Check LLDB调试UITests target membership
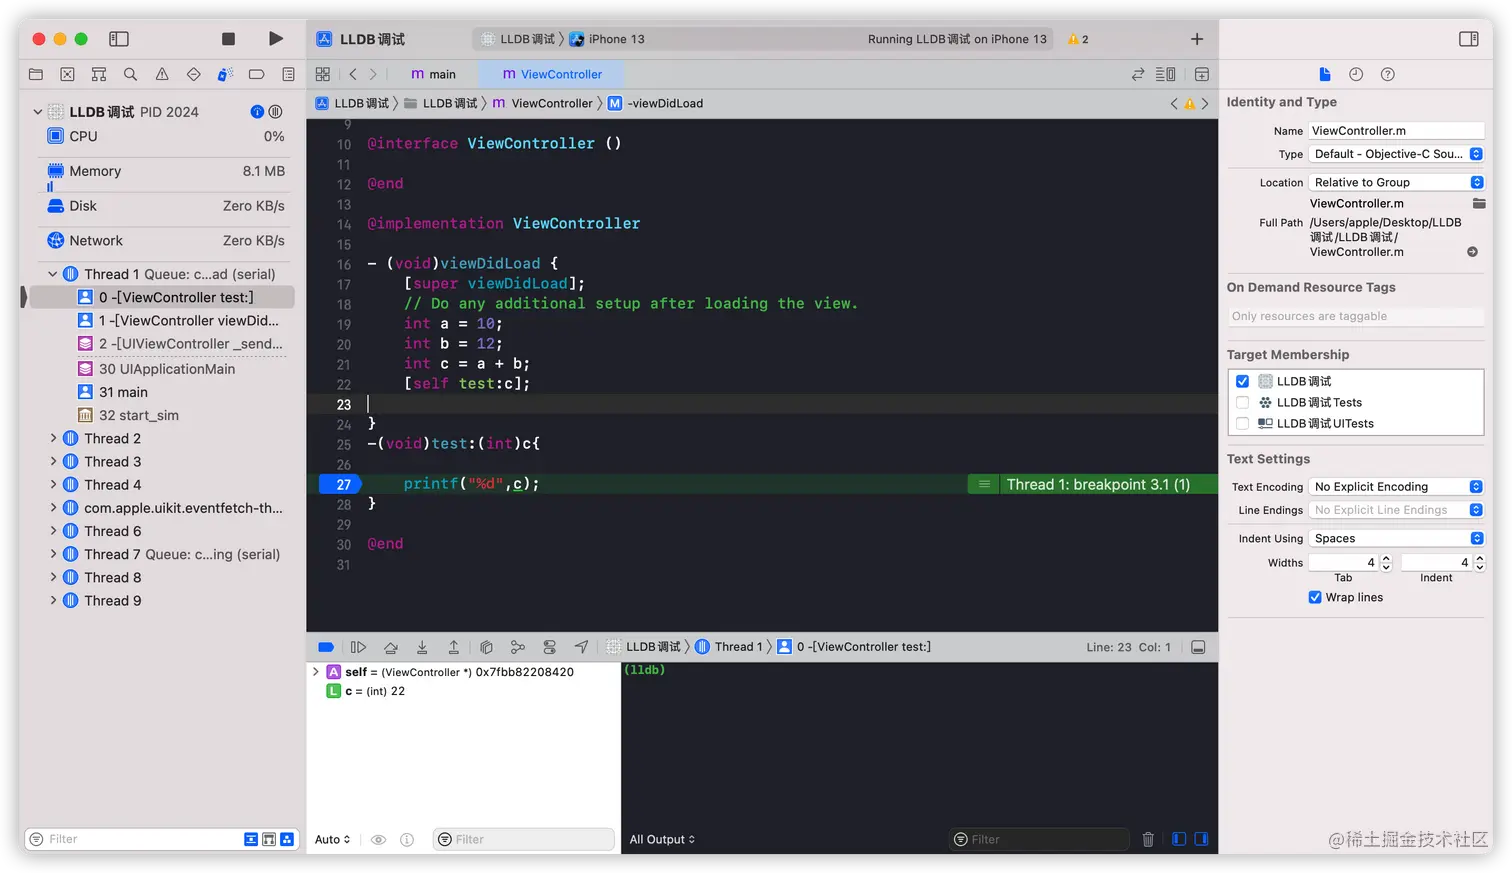 [x=1242, y=423]
